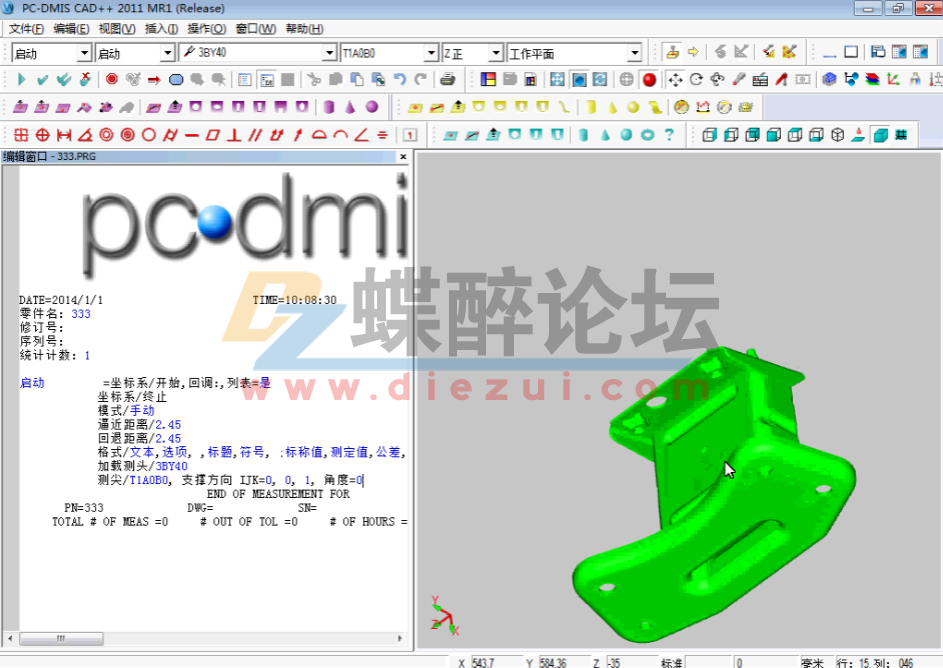Click the blue 手动 mode command in edit window
This screenshot has height=668, width=943.
pos(140,410)
